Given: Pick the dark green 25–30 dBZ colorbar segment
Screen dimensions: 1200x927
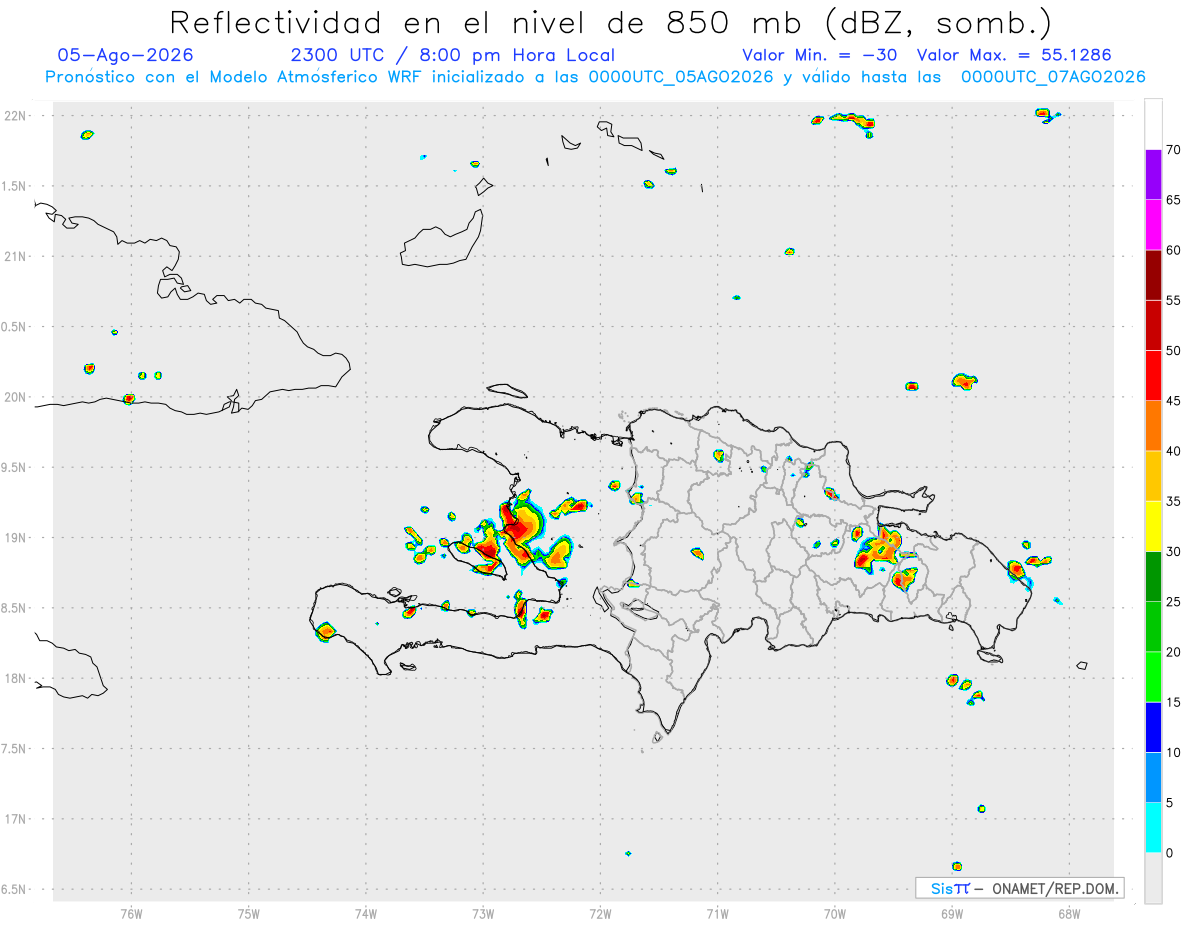Looking at the screenshot, I should [x=1153, y=577].
